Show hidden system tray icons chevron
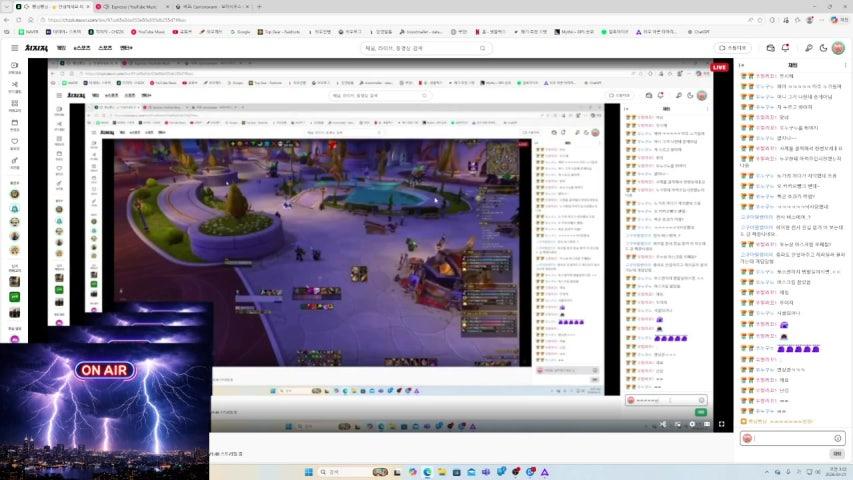853x480 pixels. 767,472
